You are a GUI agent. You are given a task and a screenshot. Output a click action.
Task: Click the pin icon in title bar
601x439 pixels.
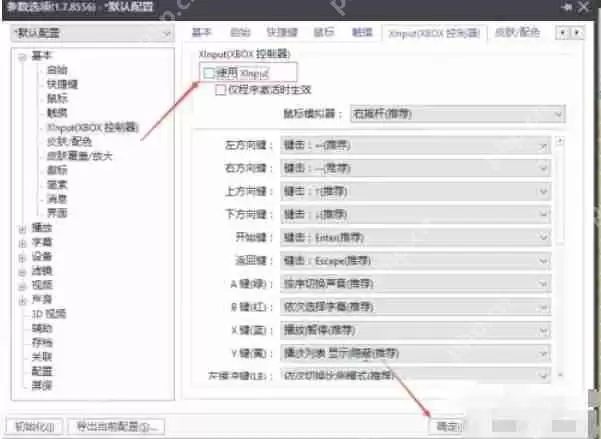[567, 7]
